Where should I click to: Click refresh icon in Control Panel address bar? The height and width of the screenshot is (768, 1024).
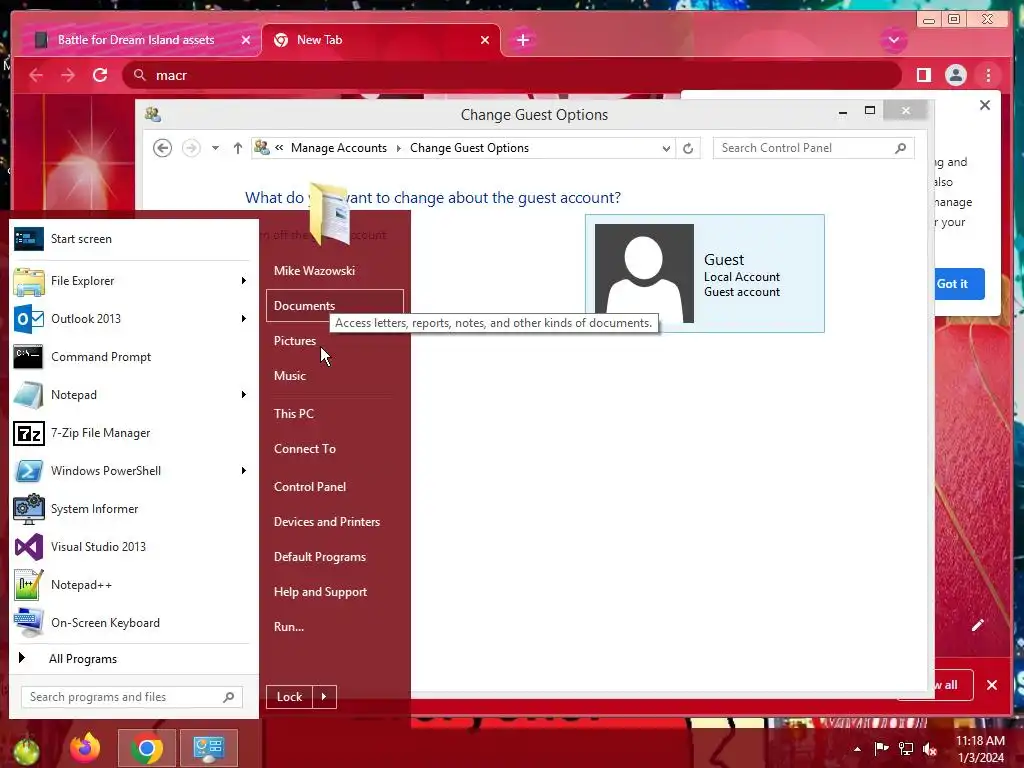(688, 148)
